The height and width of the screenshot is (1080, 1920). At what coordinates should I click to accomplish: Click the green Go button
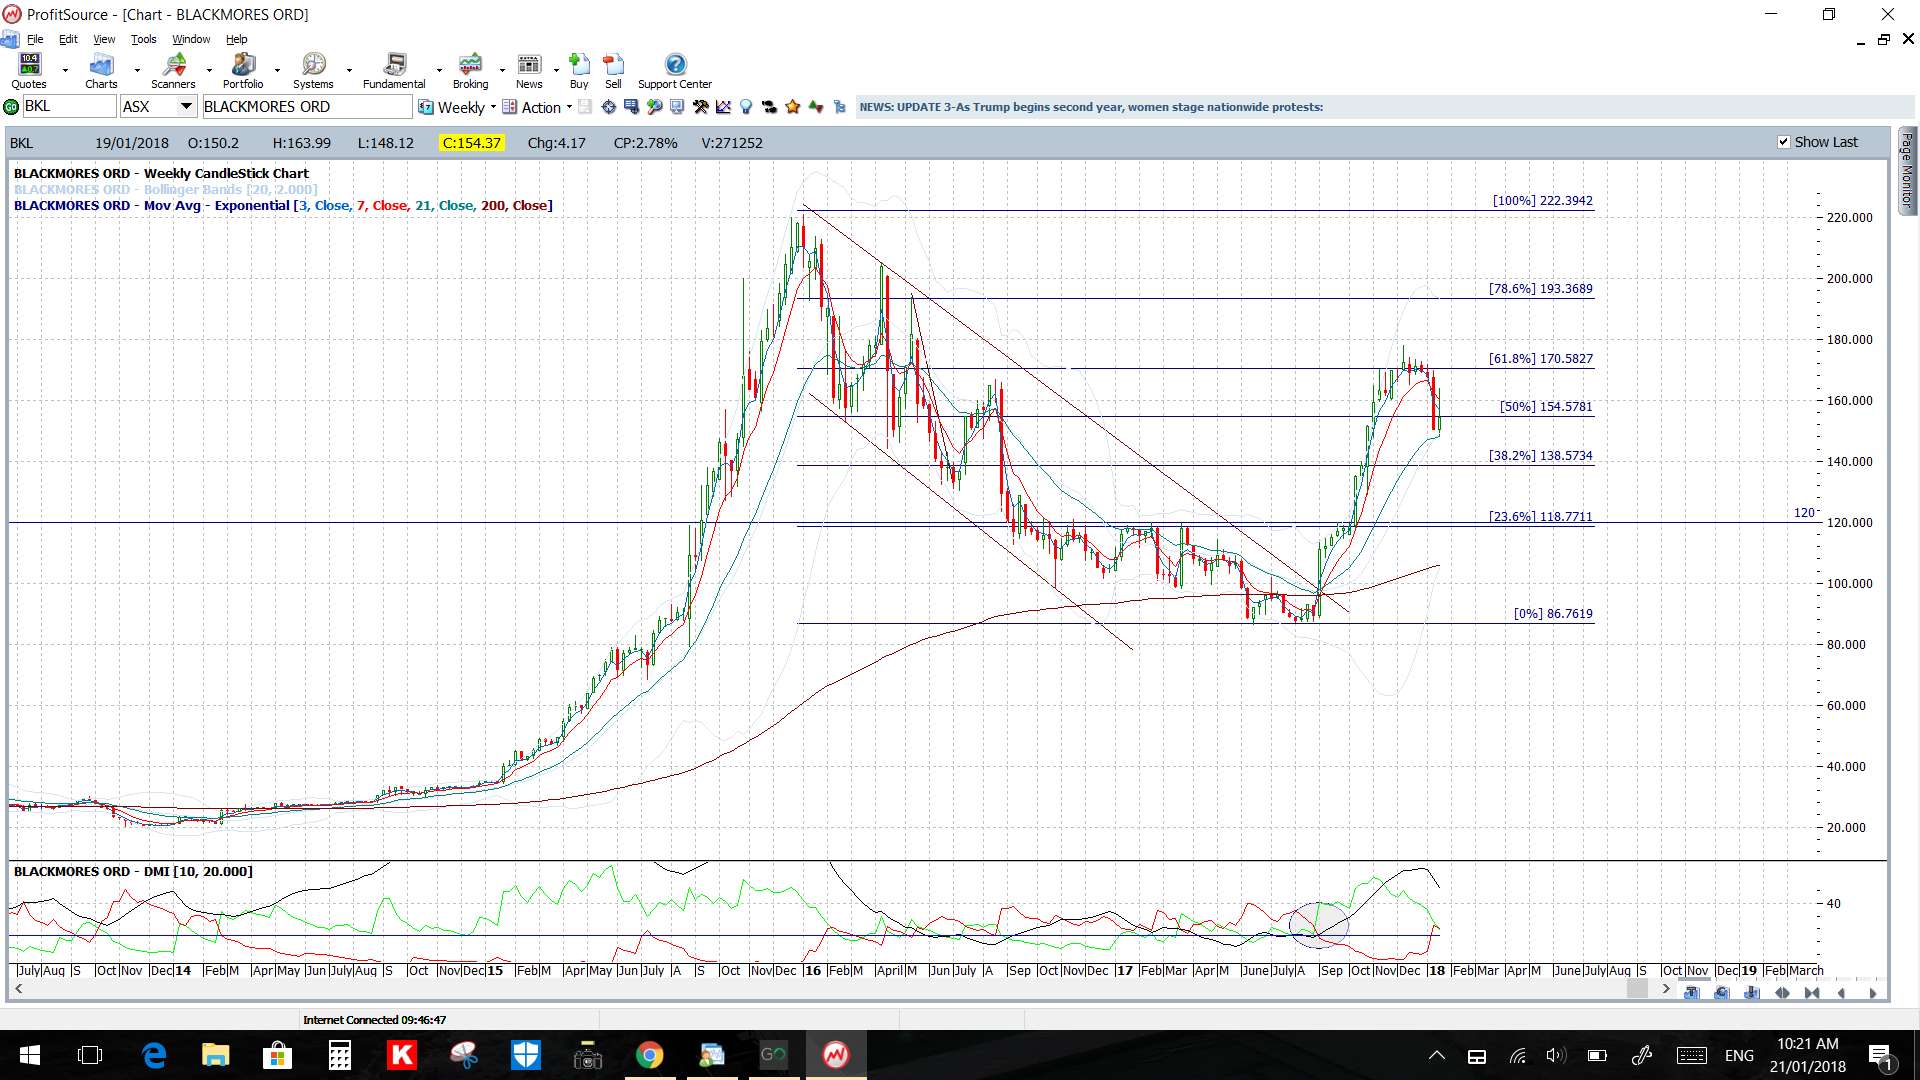click(11, 107)
